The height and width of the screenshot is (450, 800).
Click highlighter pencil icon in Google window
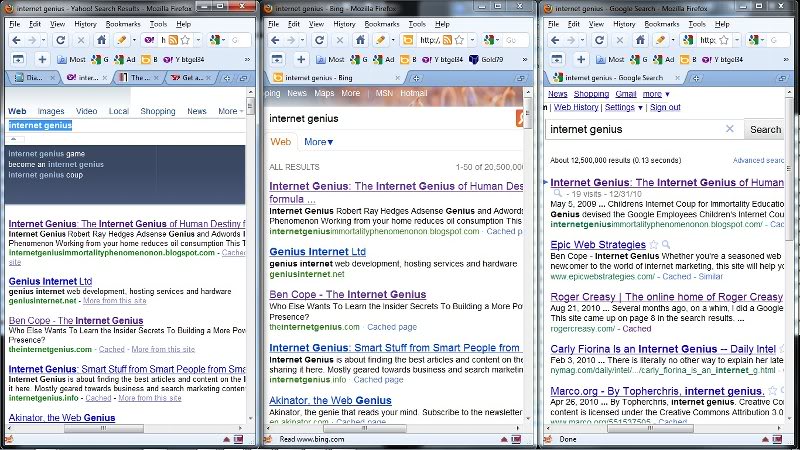(x=660, y=40)
